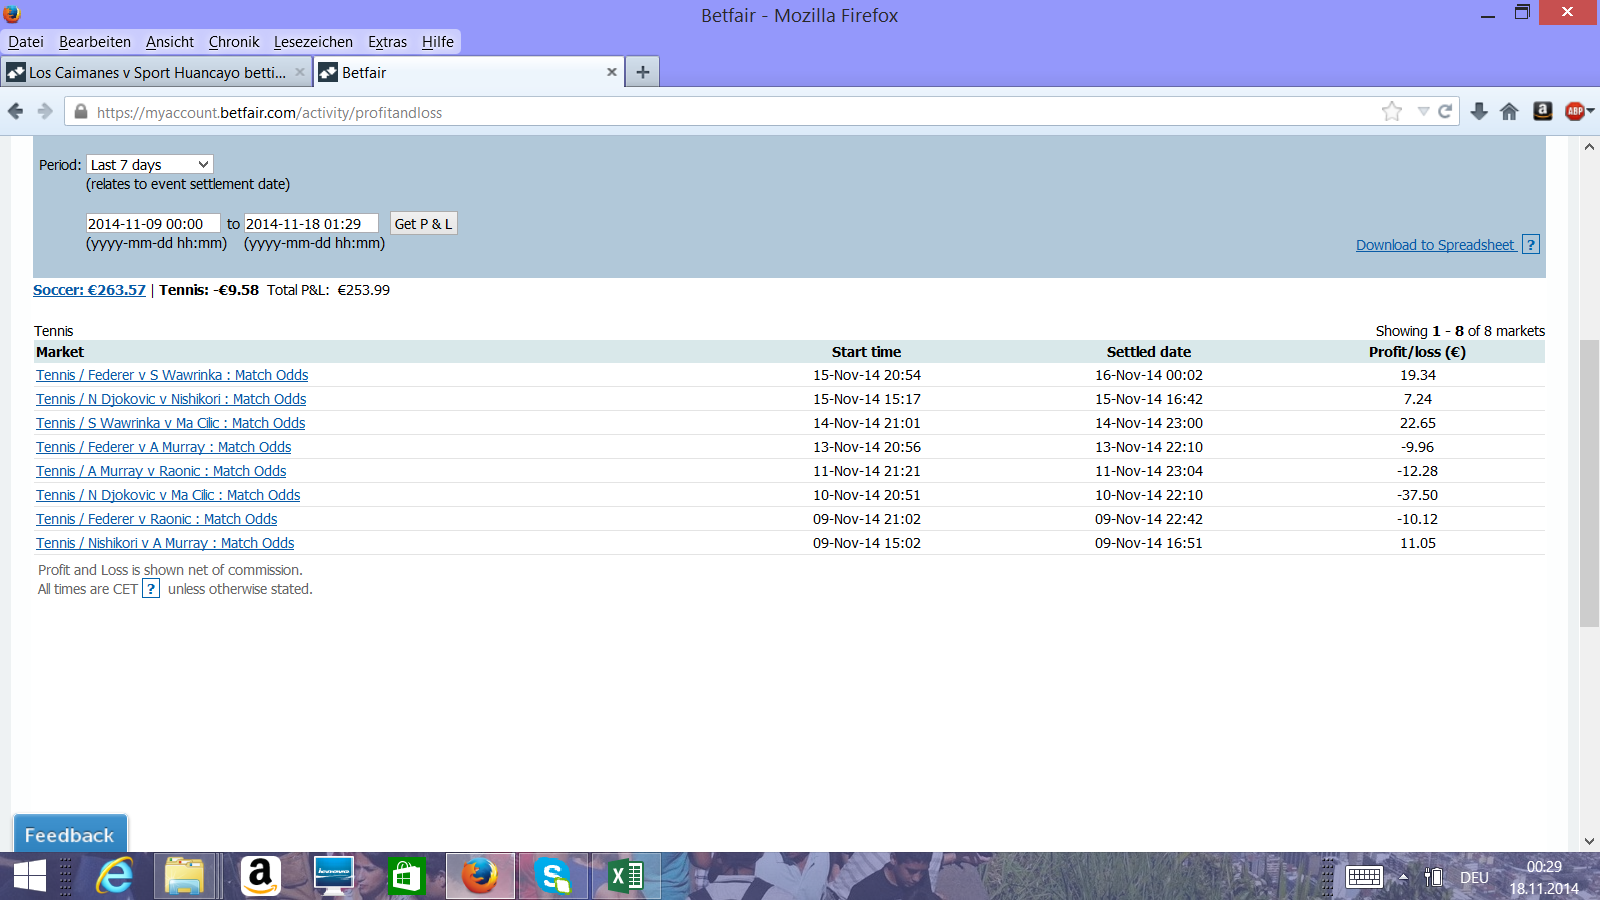This screenshot has height=900, width=1600.
Task: Expand the Period dropdown showing Last 7 days
Action: pos(150,165)
